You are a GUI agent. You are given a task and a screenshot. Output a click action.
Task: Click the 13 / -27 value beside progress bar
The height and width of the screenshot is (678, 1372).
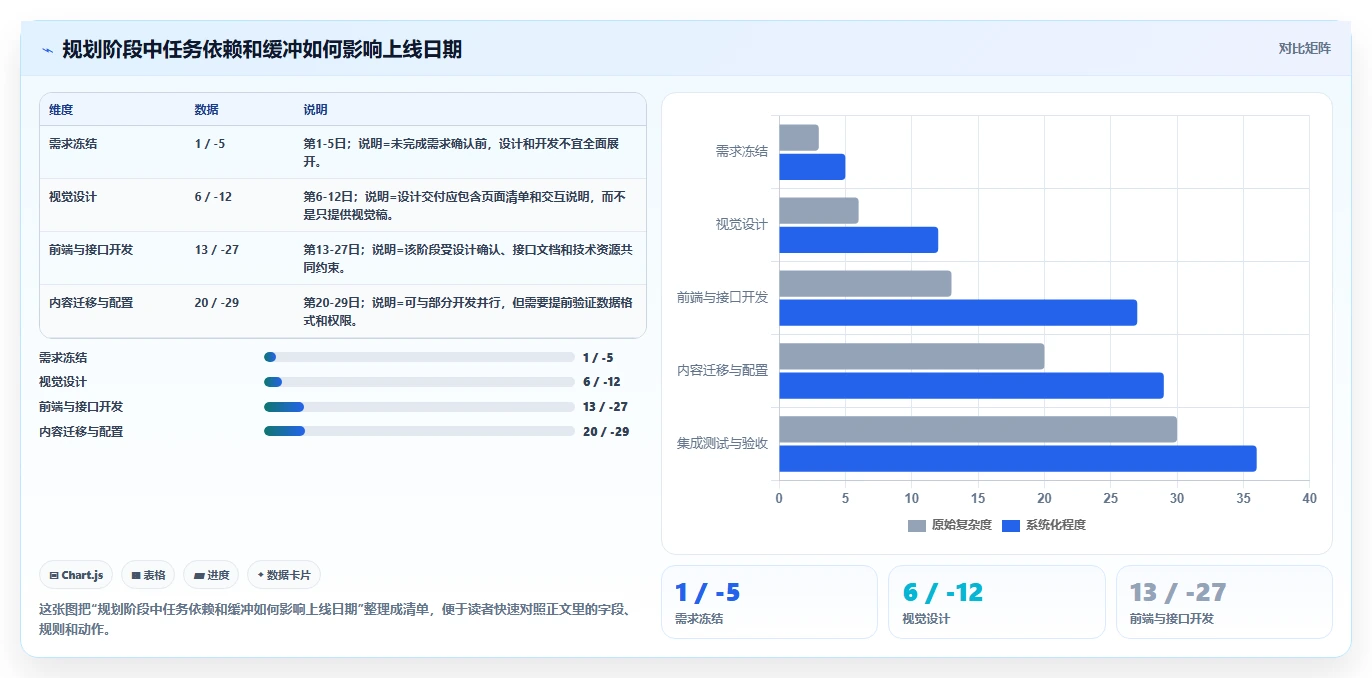click(605, 407)
